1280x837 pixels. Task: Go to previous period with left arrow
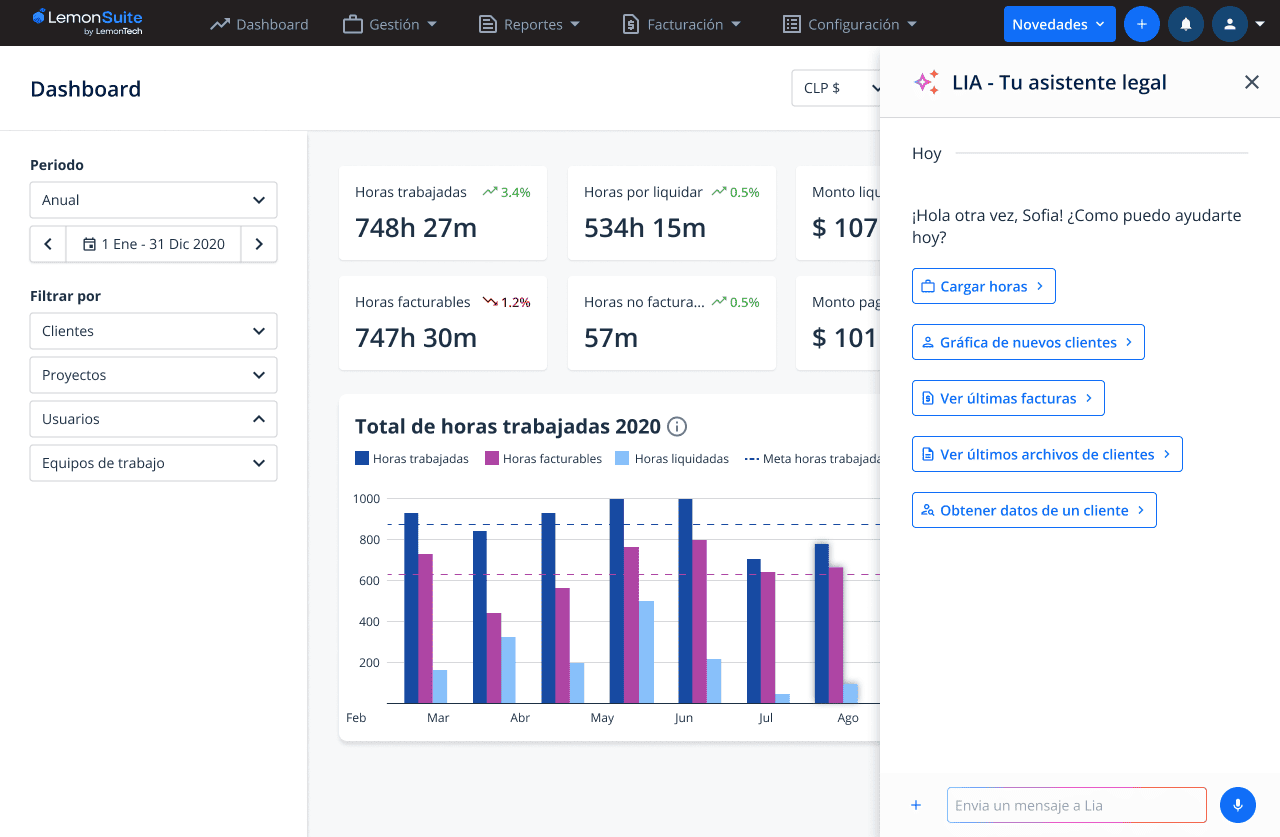pyautogui.click(x=48, y=244)
